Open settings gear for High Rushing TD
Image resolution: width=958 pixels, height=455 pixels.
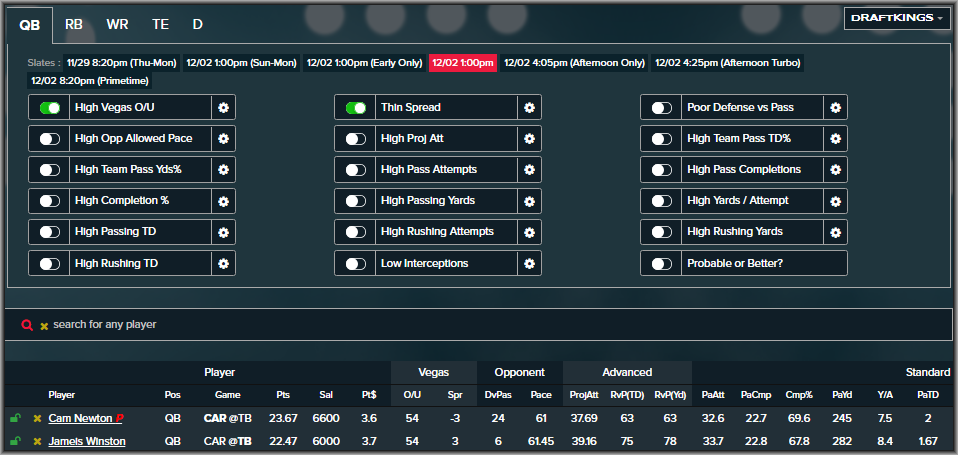pyautogui.click(x=224, y=263)
